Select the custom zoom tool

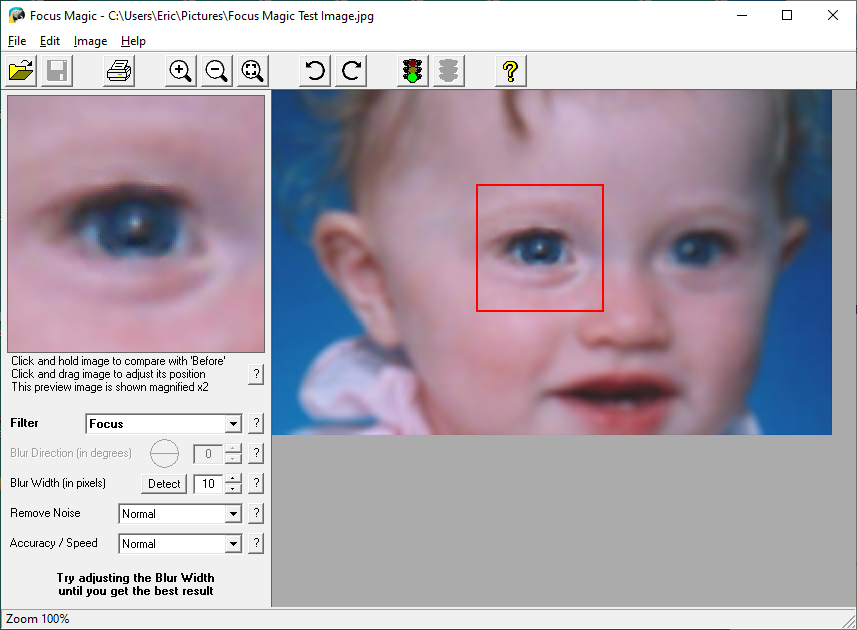(252, 70)
